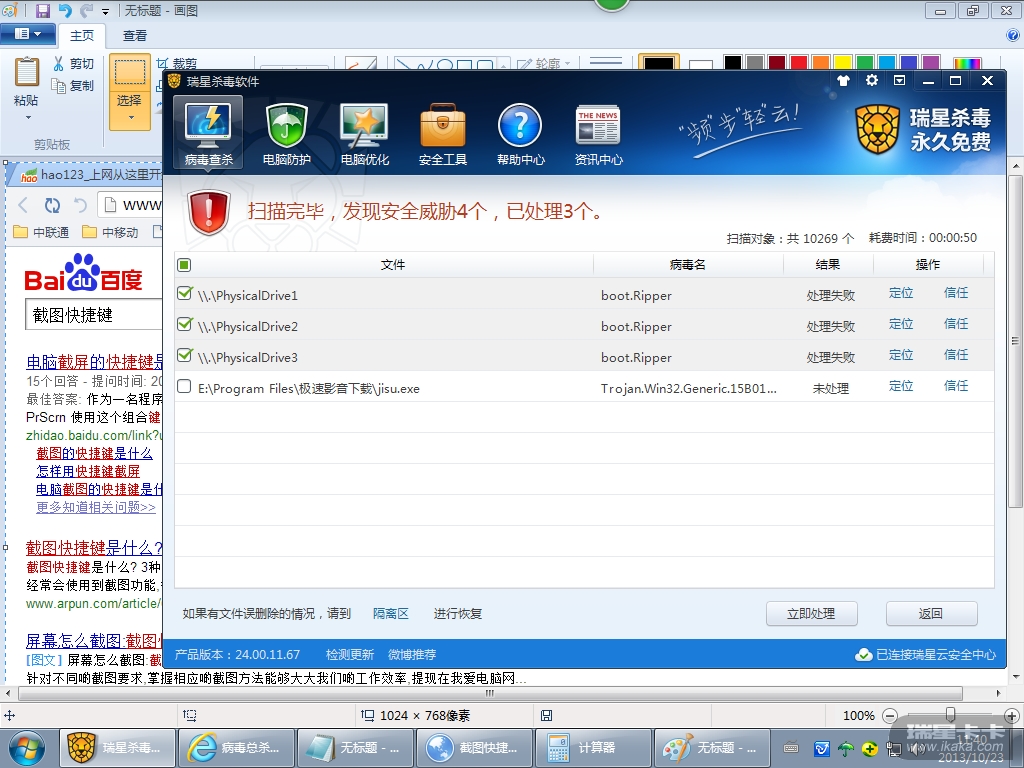This screenshot has width=1024, height=768.
Task: Switch to the 查看 ribbon tab
Action: [135, 36]
